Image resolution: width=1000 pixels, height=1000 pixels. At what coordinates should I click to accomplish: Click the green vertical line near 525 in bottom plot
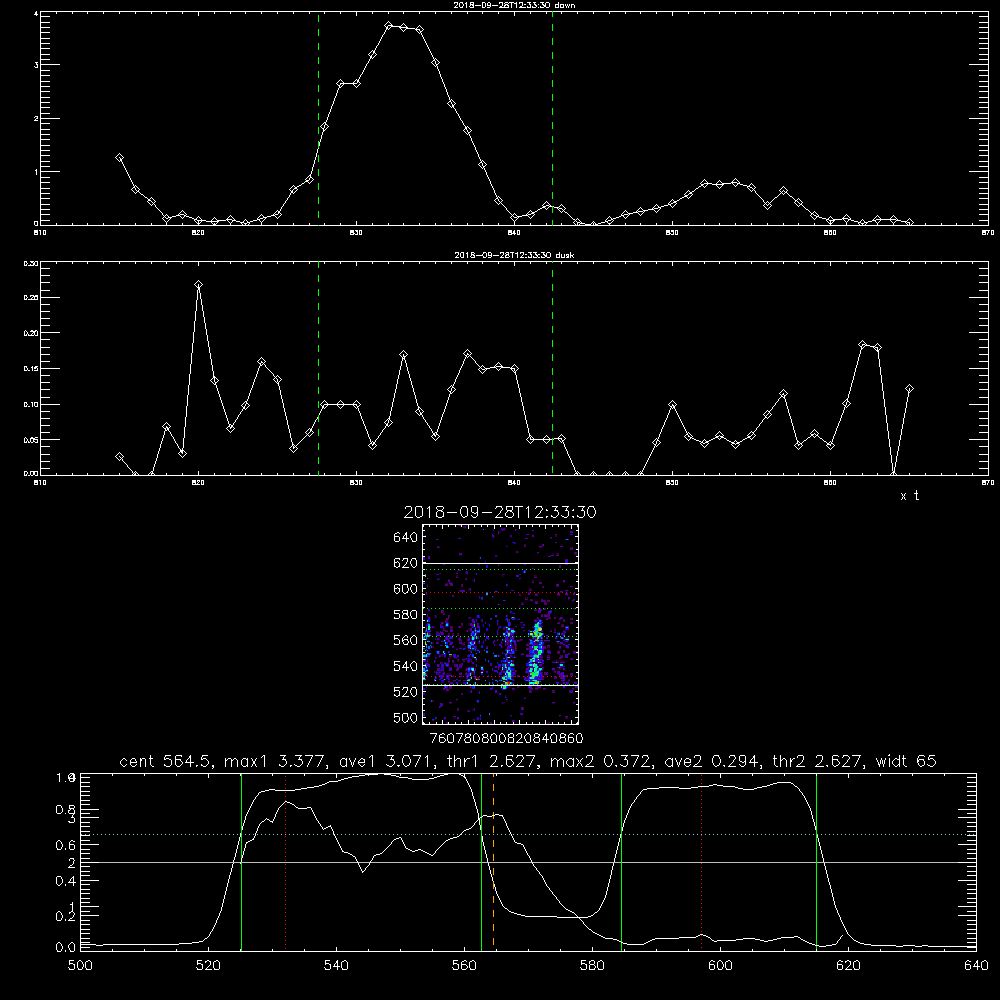click(242, 861)
